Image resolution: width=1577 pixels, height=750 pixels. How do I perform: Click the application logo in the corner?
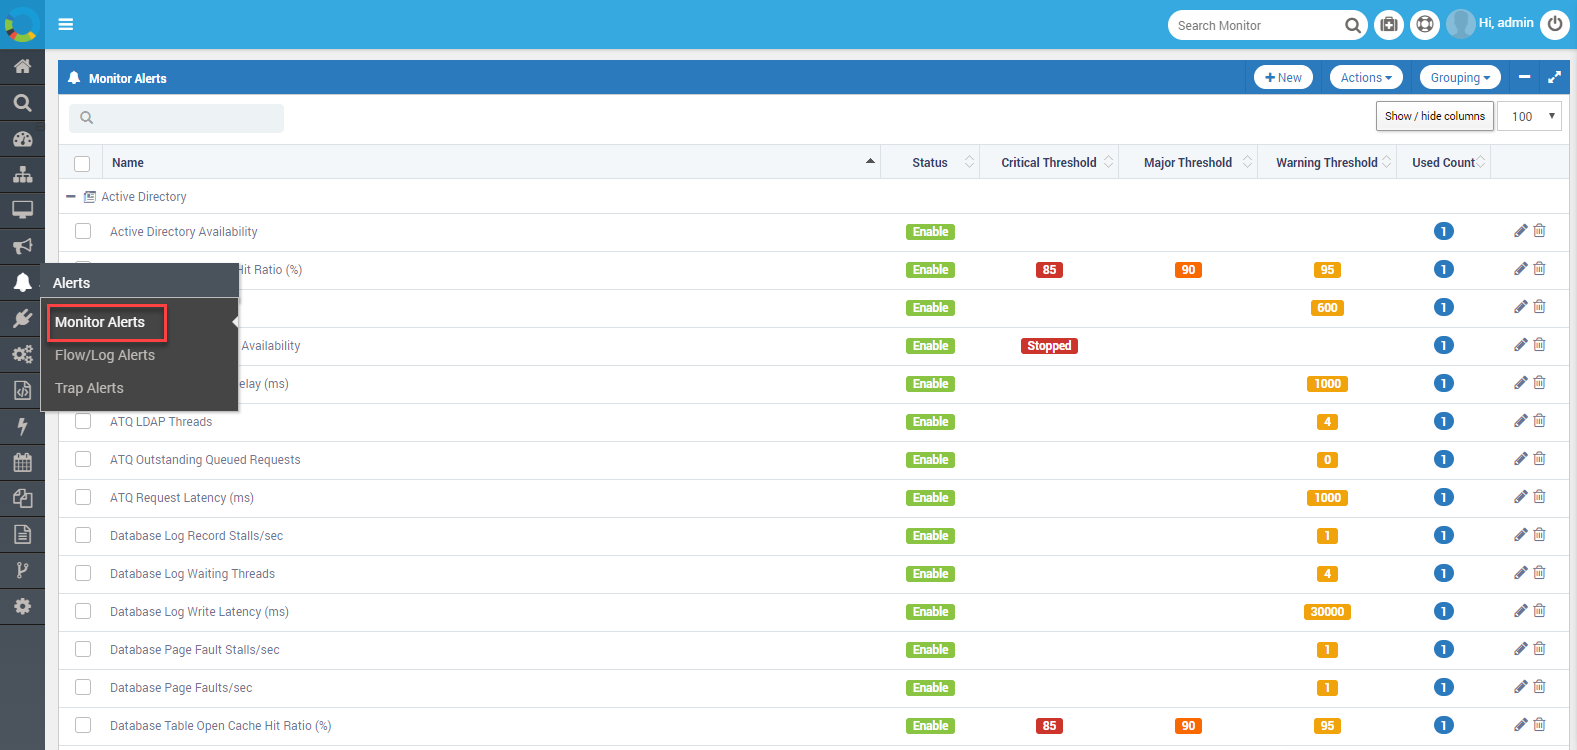click(x=22, y=24)
